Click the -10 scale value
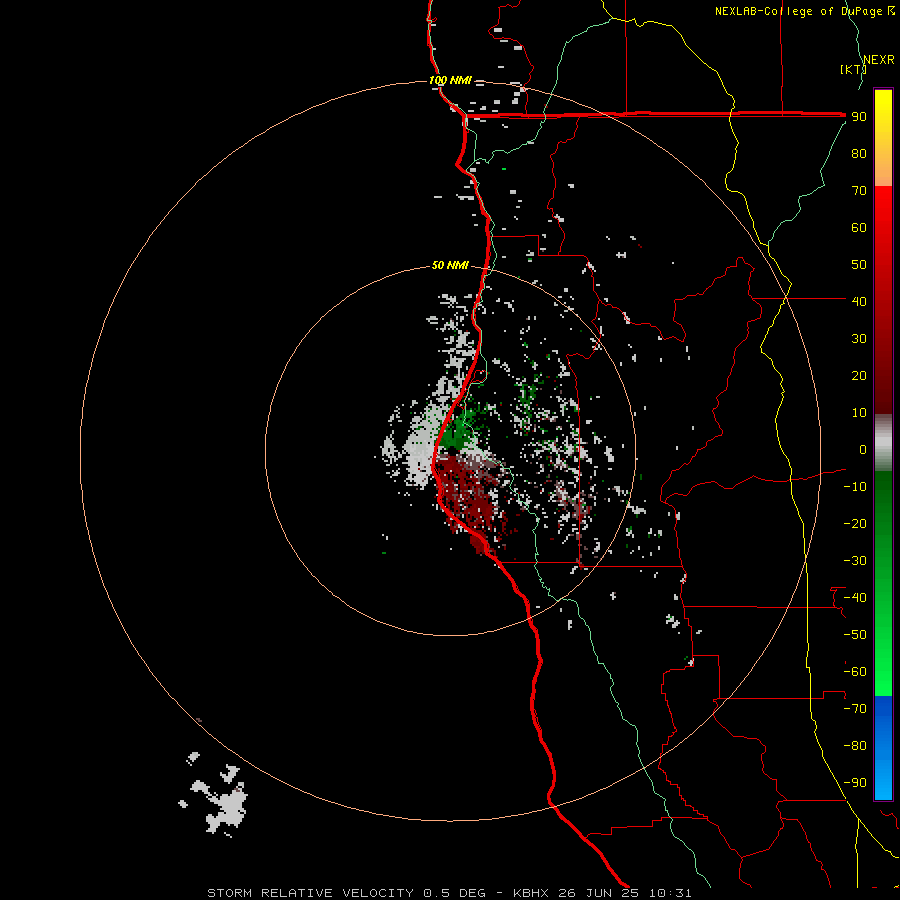This screenshot has width=900, height=900. (x=855, y=487)
